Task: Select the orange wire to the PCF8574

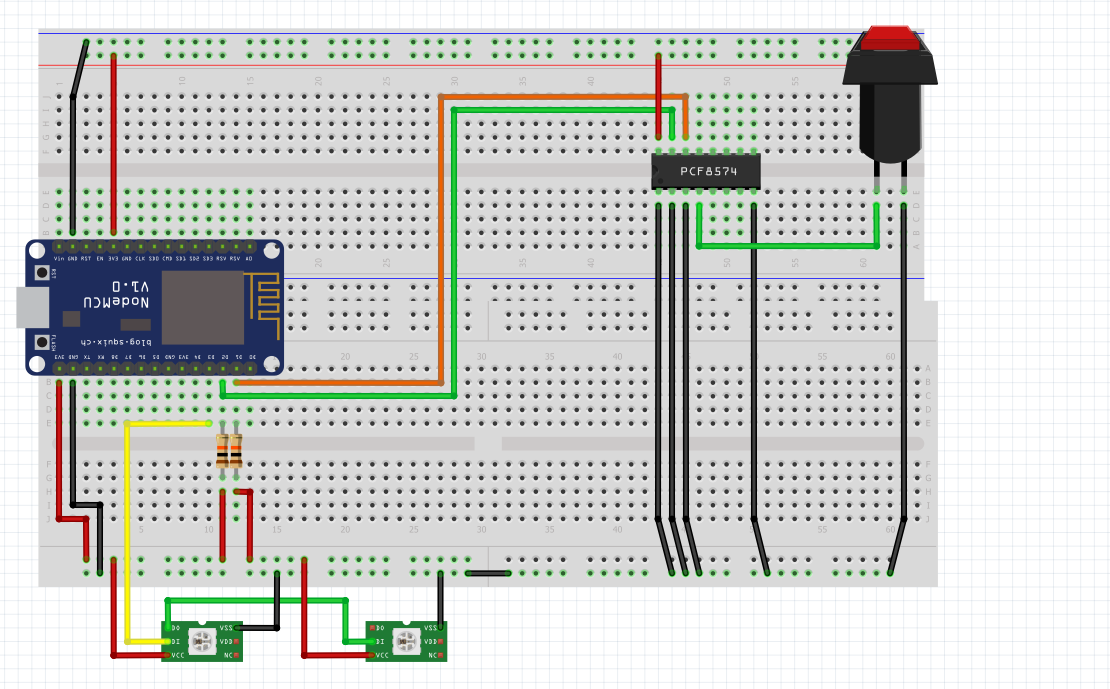Action: 441,241
